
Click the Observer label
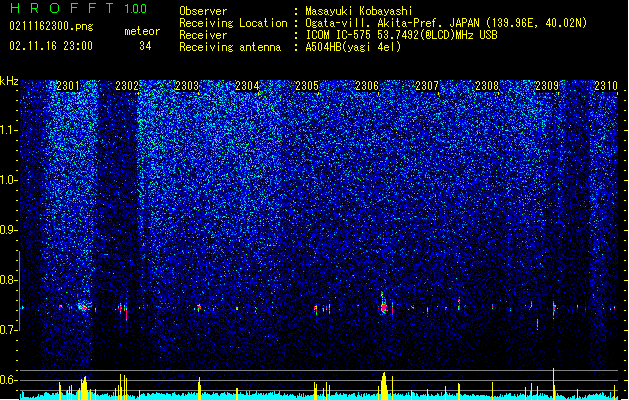(203, 11)
